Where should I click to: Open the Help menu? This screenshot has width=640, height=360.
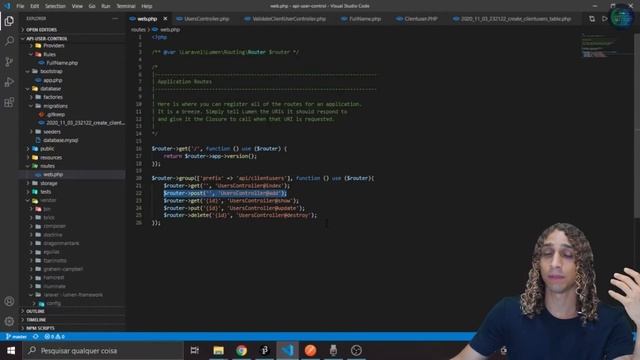click(x=147, y=6)
